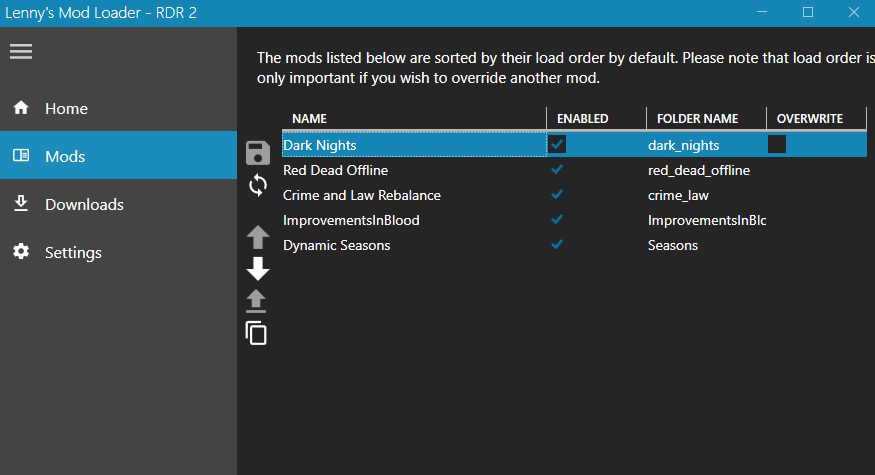Click the Settings gear icon
This screenshot has width=875, height=475.
click(21, 252)
